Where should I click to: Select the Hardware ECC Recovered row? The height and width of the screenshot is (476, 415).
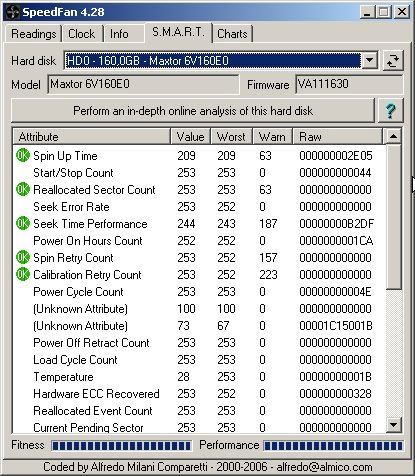[x=199, y=393]
